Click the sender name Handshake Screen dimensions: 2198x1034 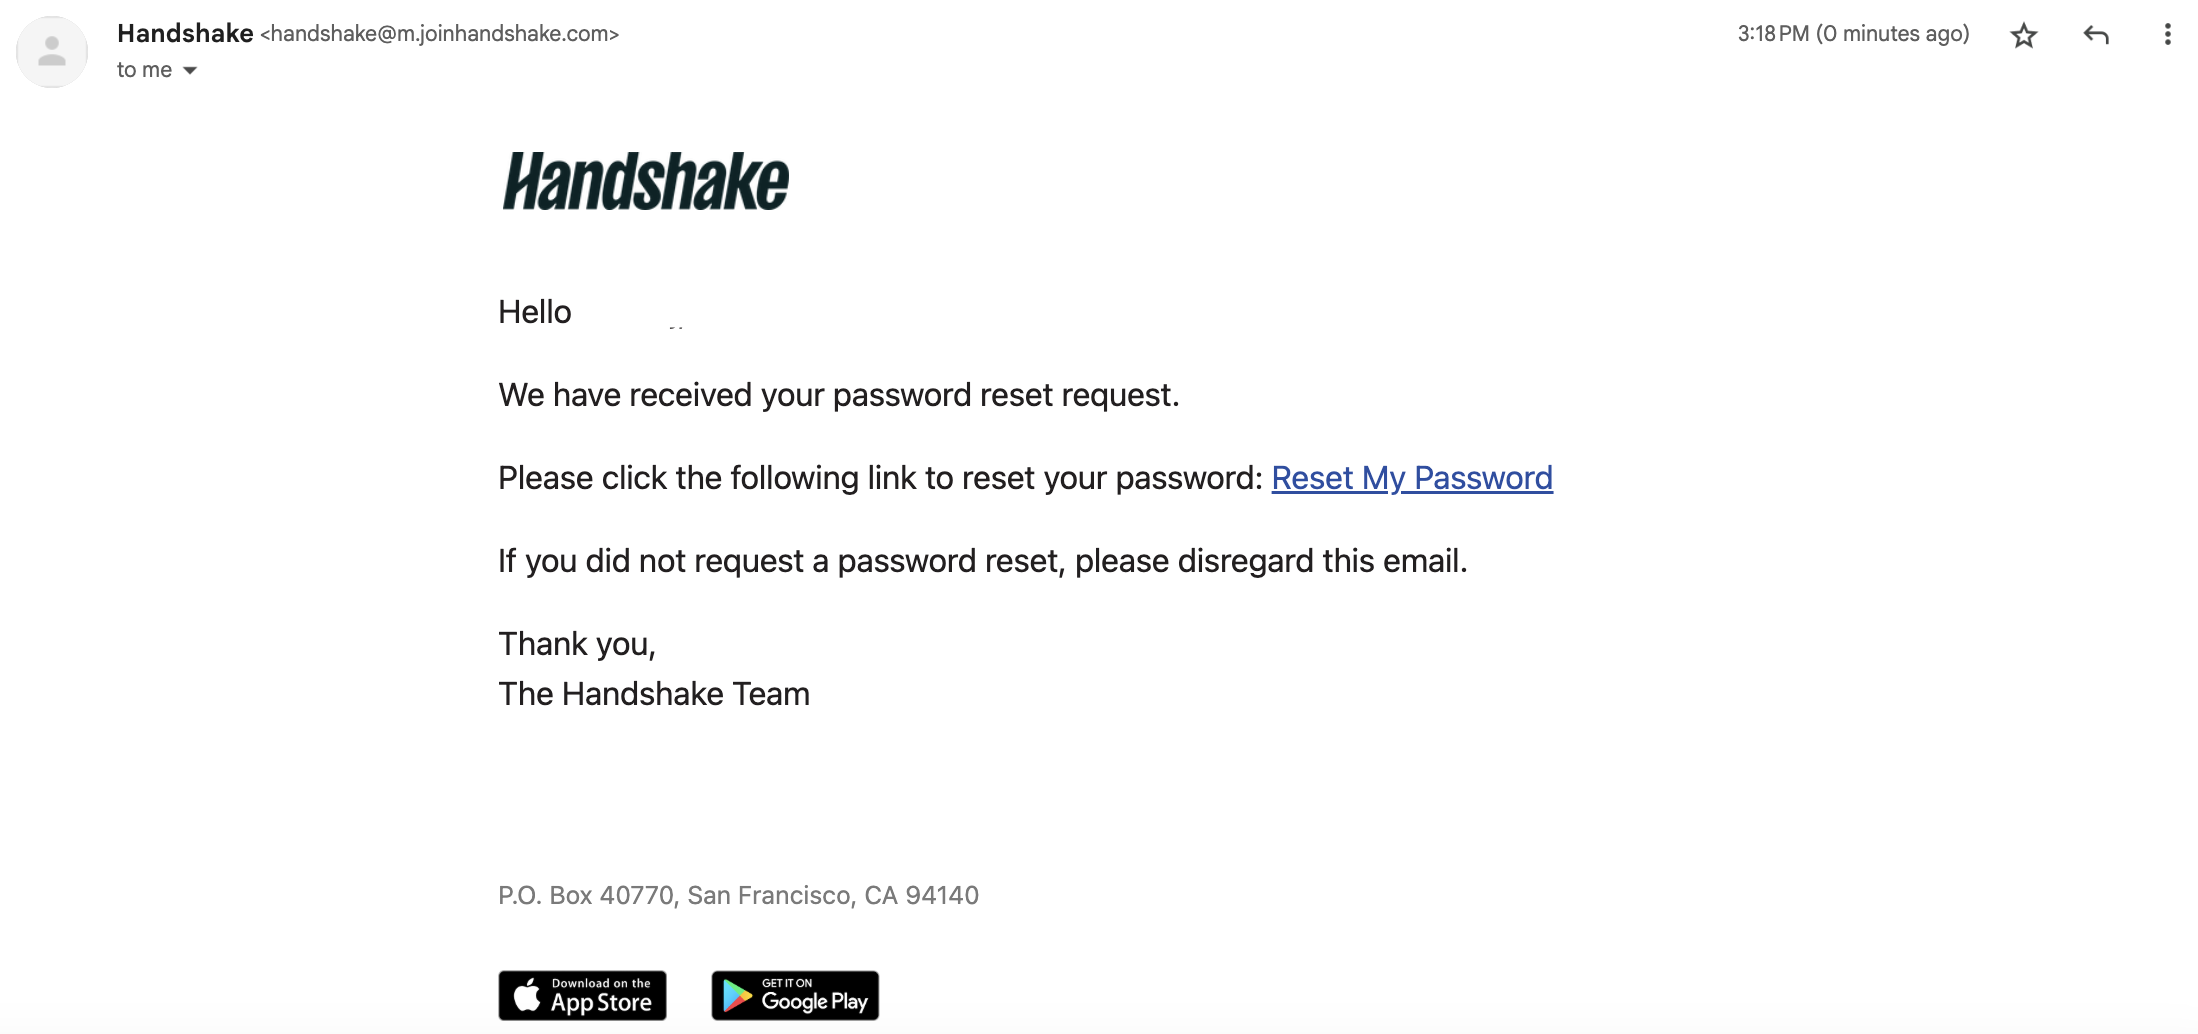pyautogui.click(x=185, y=33)
